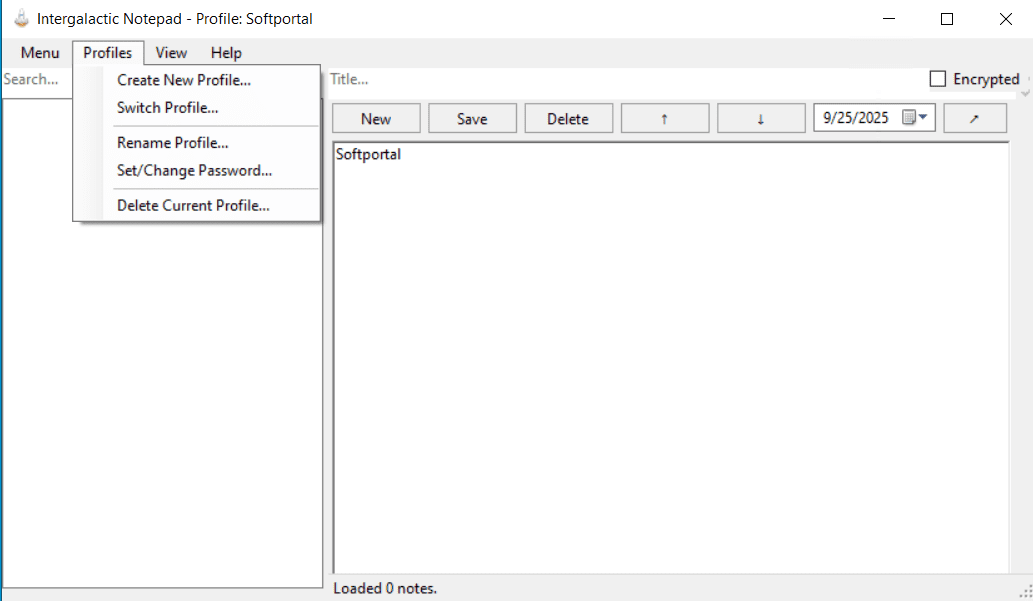Minimize the Intergalactic Notepad window
This screenshot has height=601, width=1033.
889,18
